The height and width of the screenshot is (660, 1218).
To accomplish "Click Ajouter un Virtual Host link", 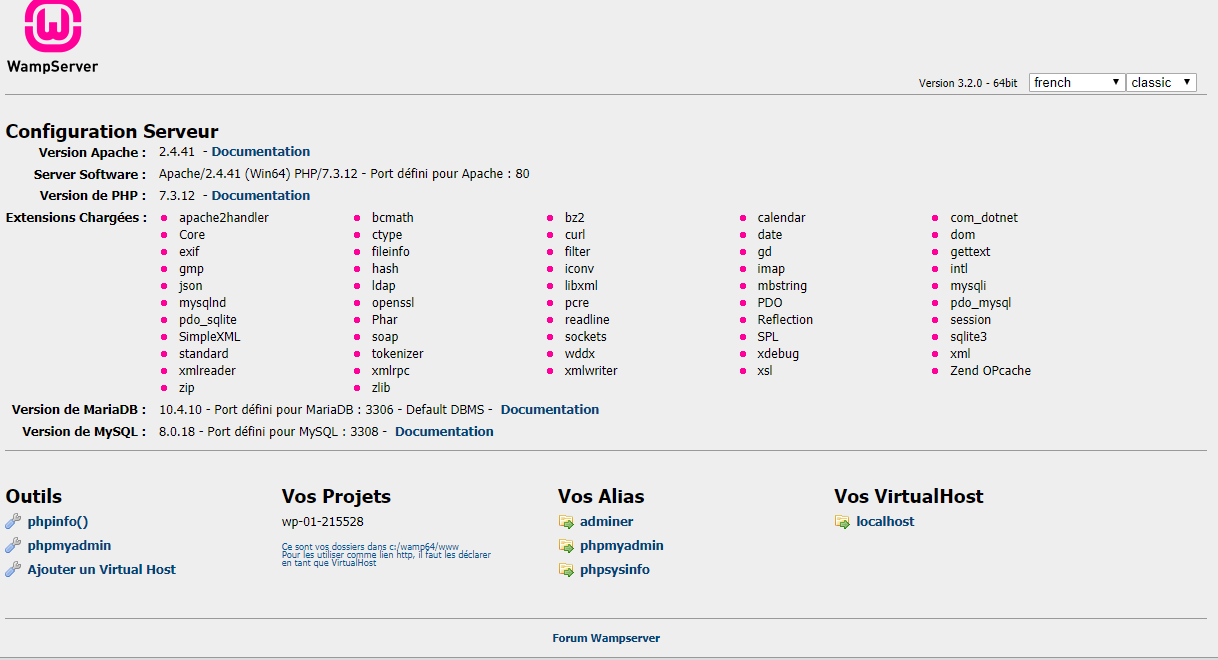I will pyautogui.click(x=101, y=569).
